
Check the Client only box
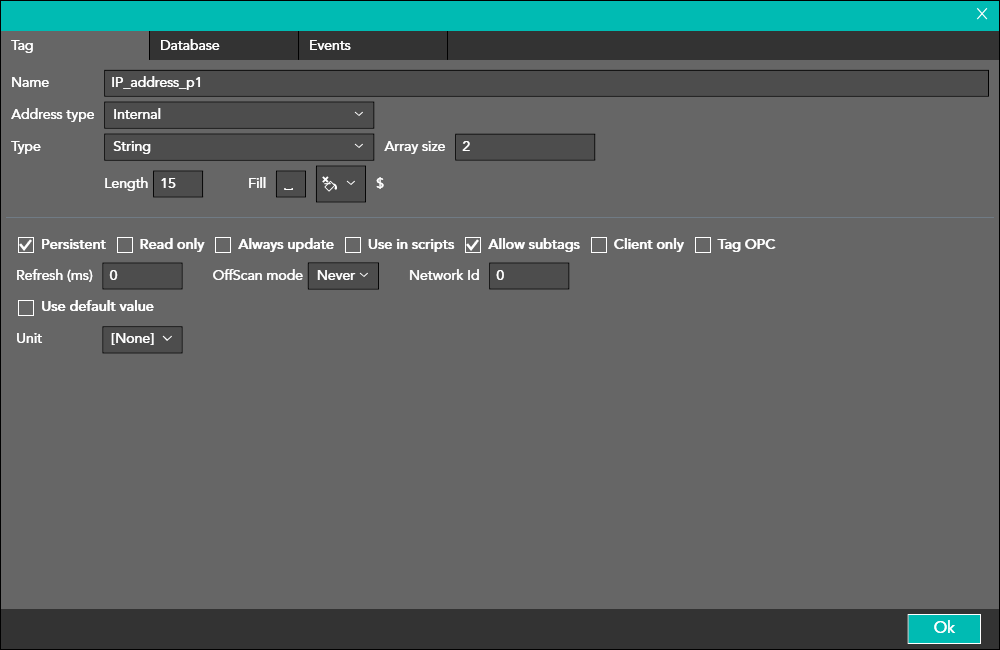[x=599, y=245]
